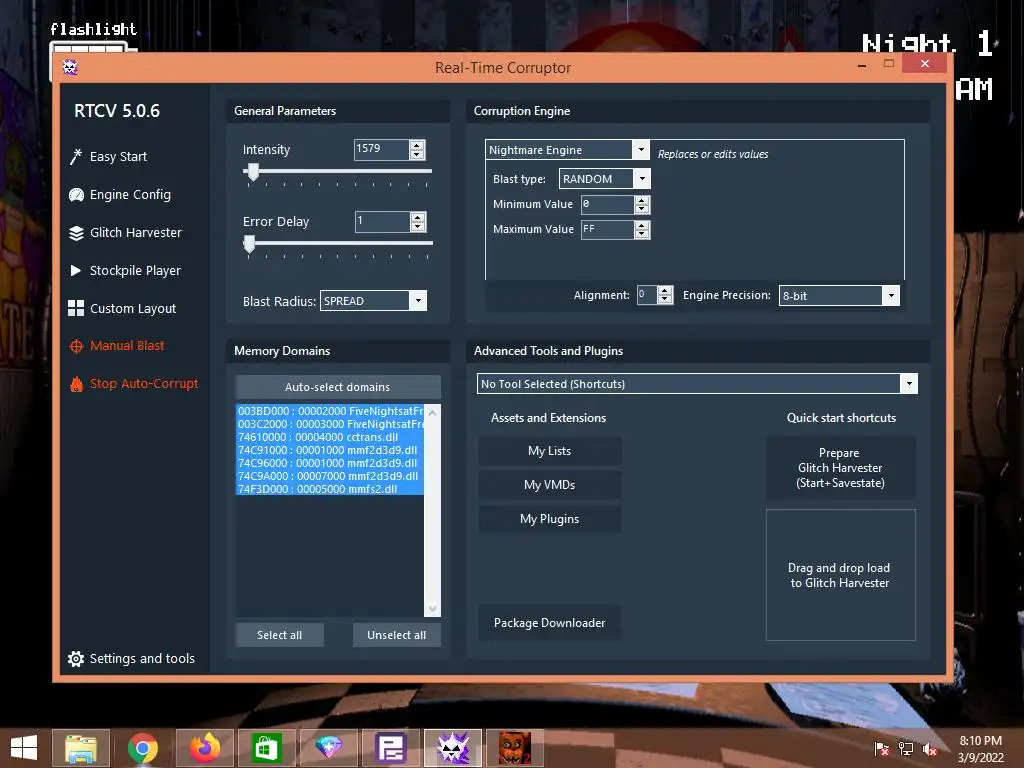Click the Manual Blast crosshair icon
Screen dimensions: 1024x768
(x=76, y=346)
